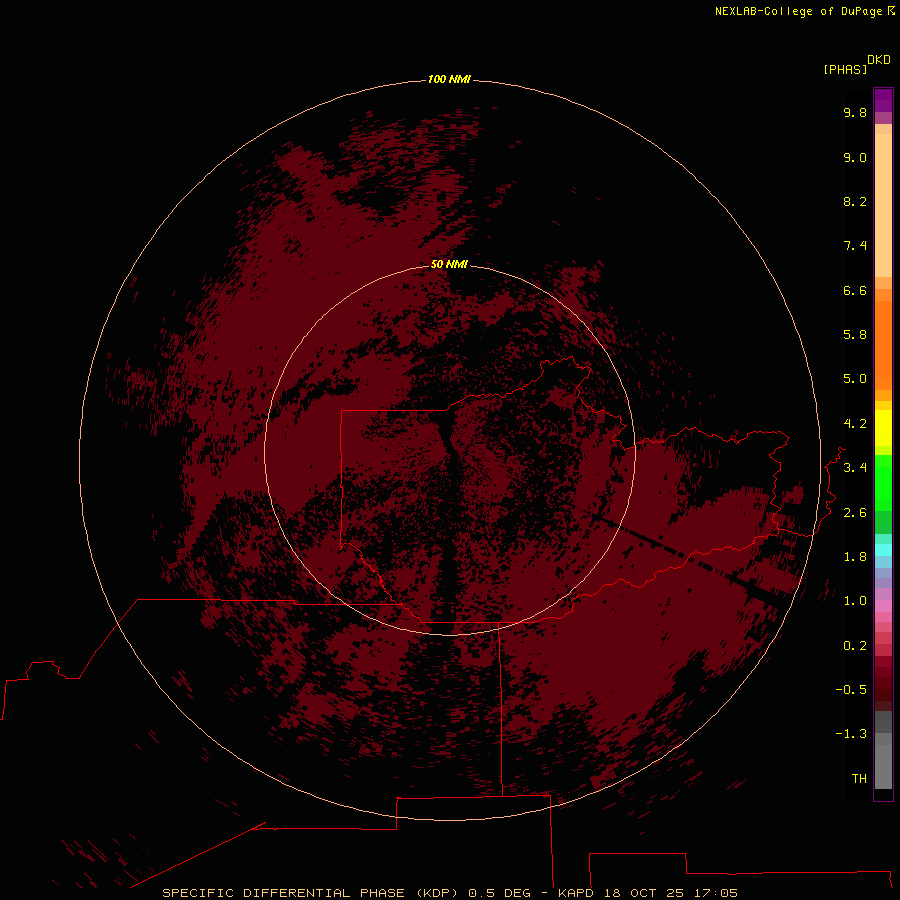900x900 pixels.
Task: Click the "18 OCT 25" date text
Action: point(644,893)
